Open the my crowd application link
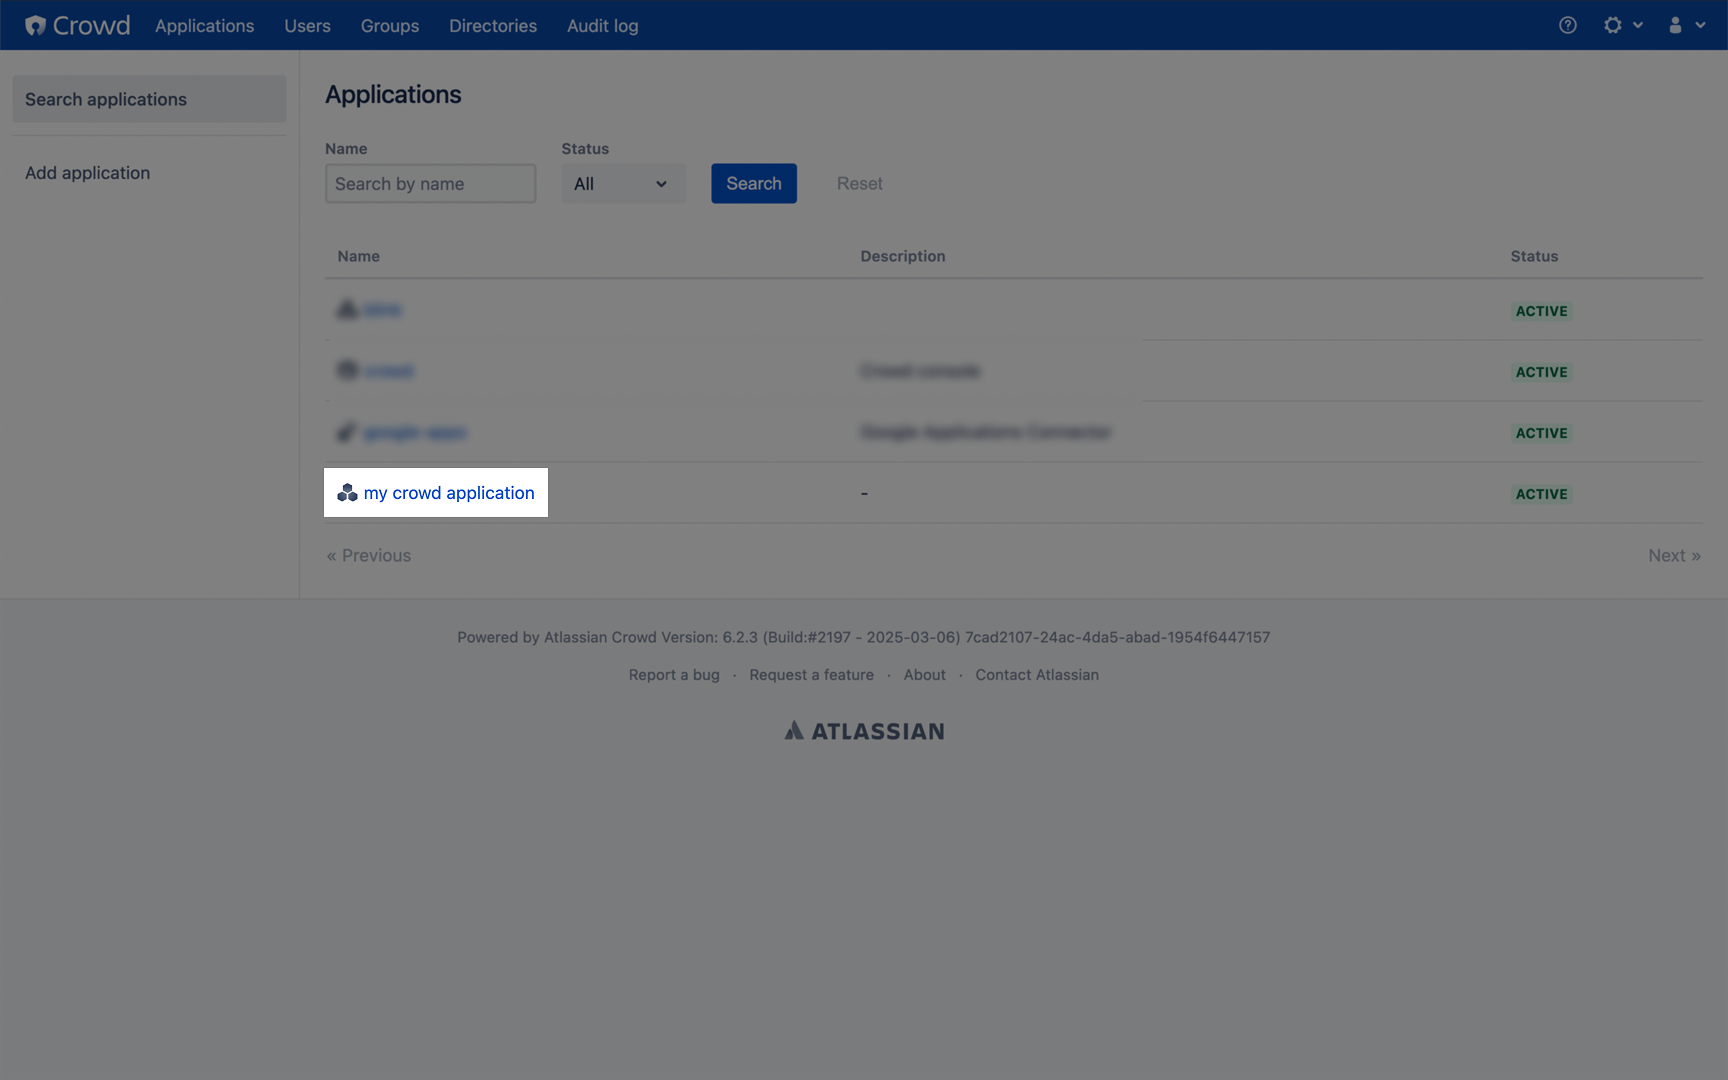Screen dimensions: 1728x1080 pyautogui.click(x=449, y=492)
